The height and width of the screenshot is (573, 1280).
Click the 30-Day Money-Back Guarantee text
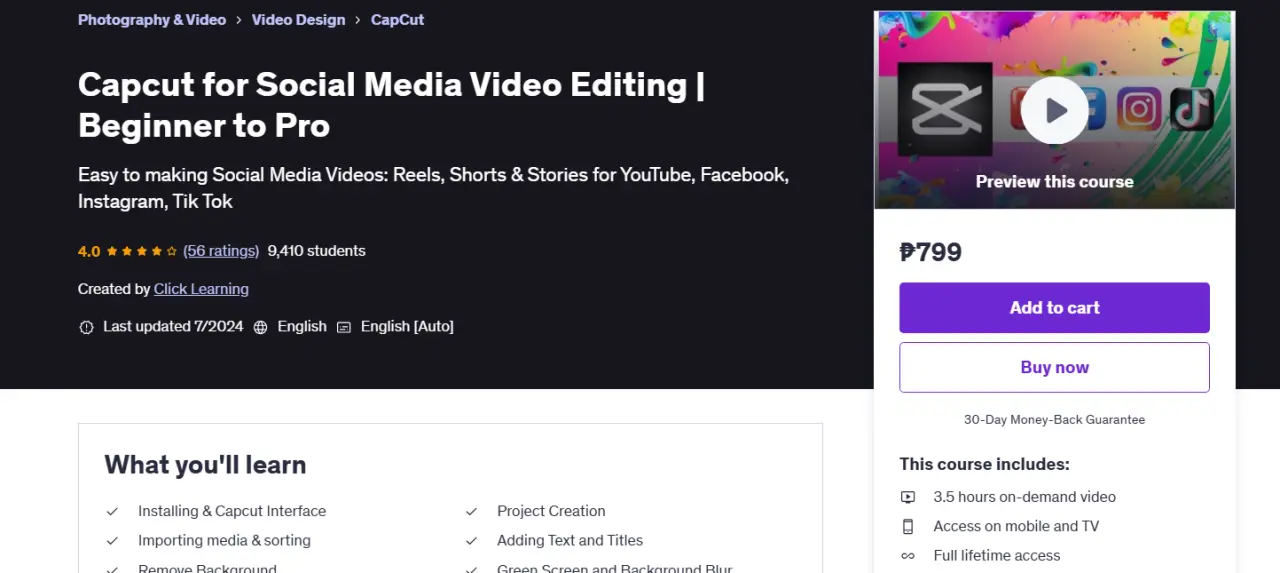pos(1054,420)
